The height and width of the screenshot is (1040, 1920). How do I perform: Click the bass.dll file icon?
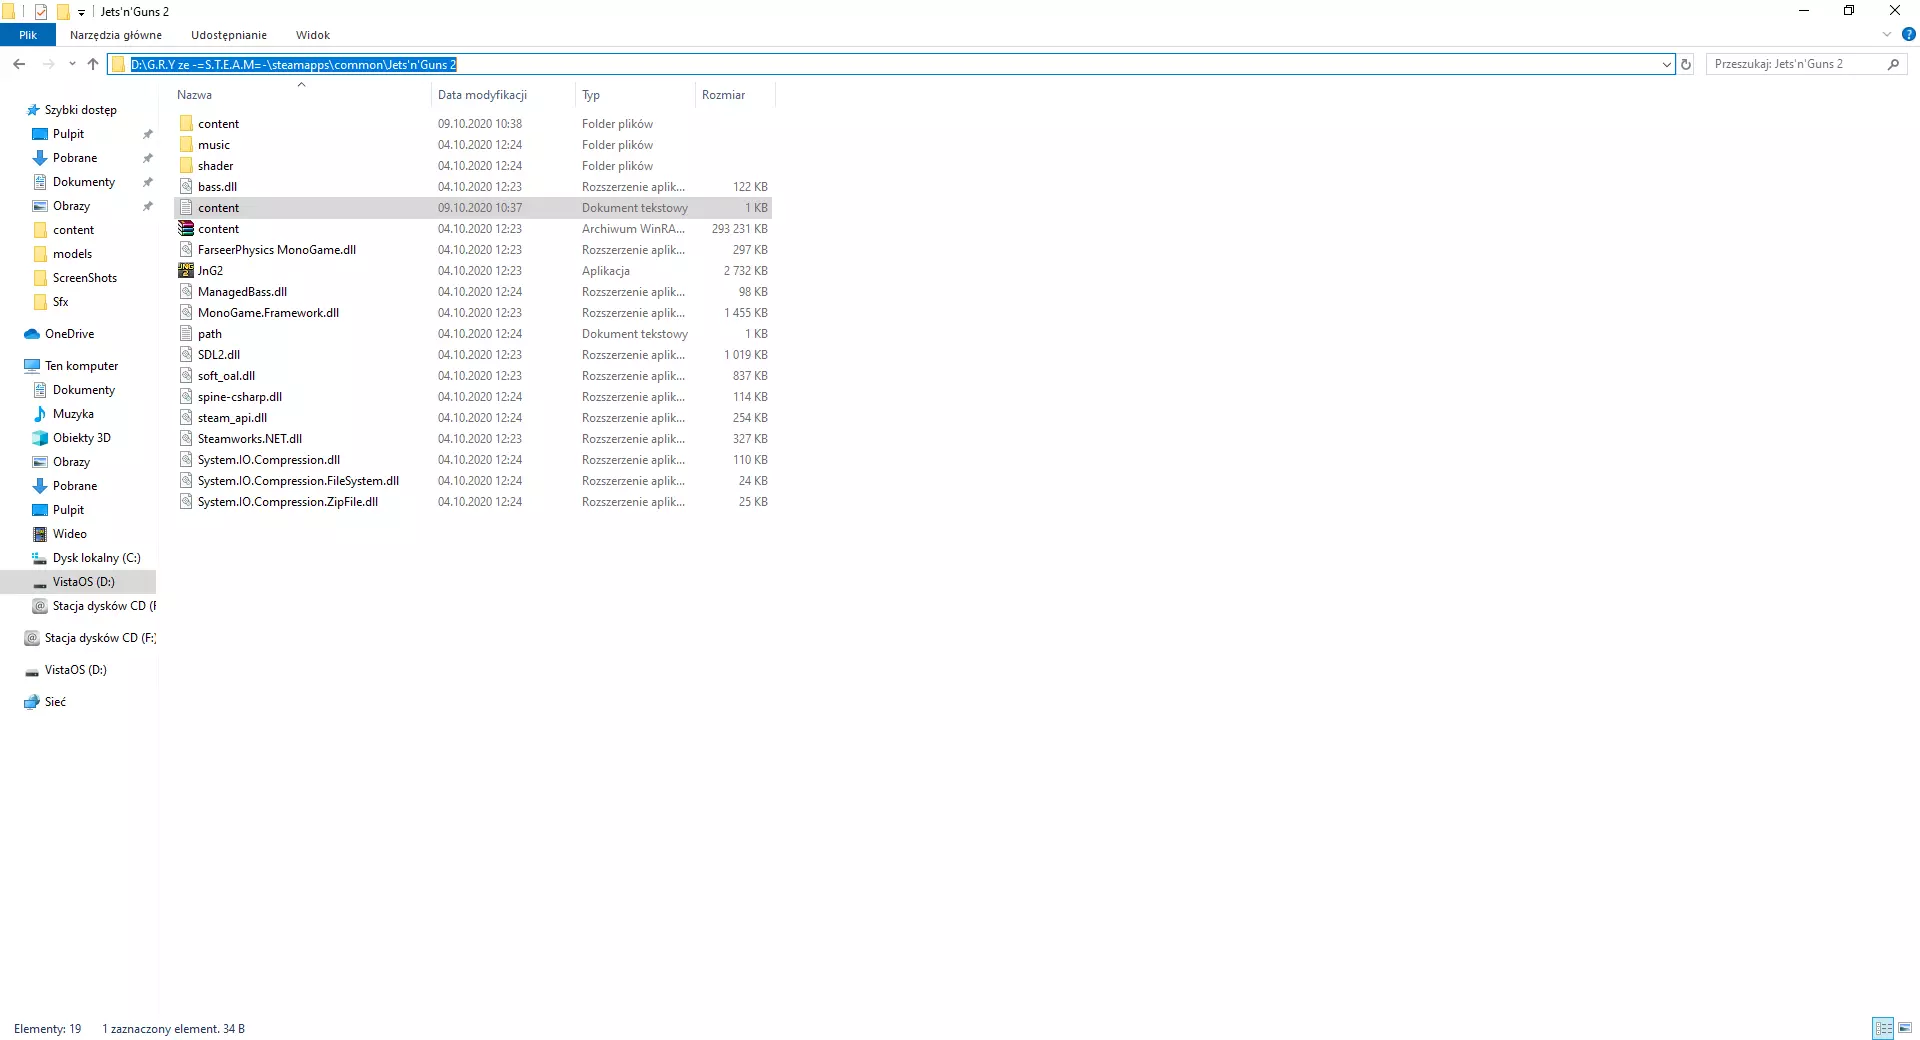click(x=186, y=186)
